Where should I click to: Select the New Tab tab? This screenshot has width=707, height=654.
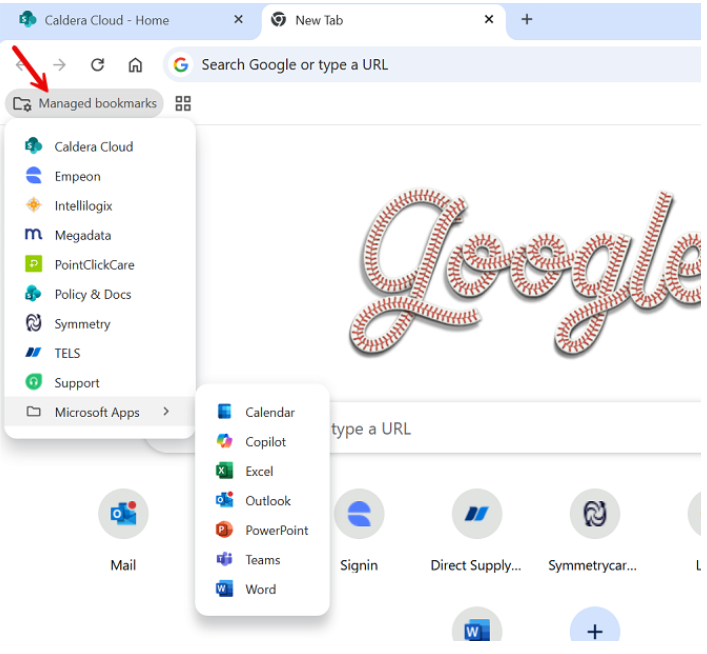coord(383,20)
